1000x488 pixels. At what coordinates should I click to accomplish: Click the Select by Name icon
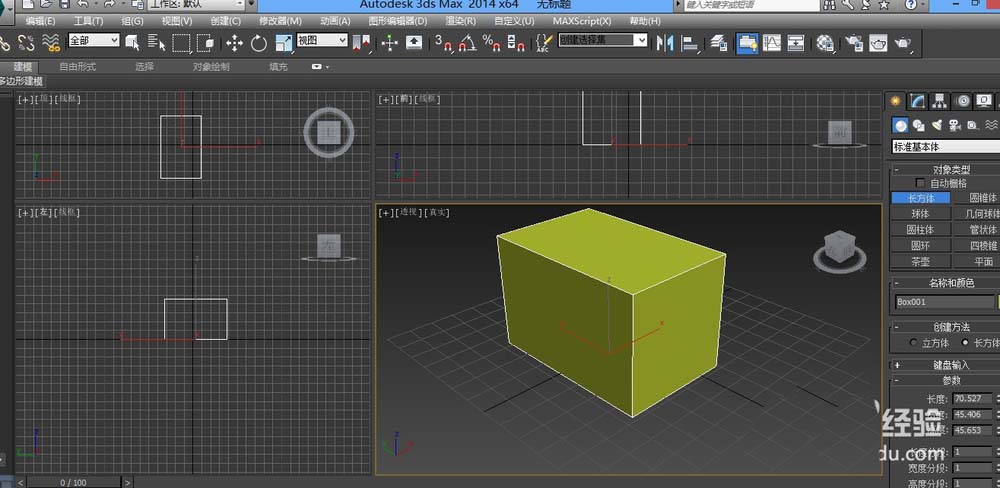click(157, 42)
